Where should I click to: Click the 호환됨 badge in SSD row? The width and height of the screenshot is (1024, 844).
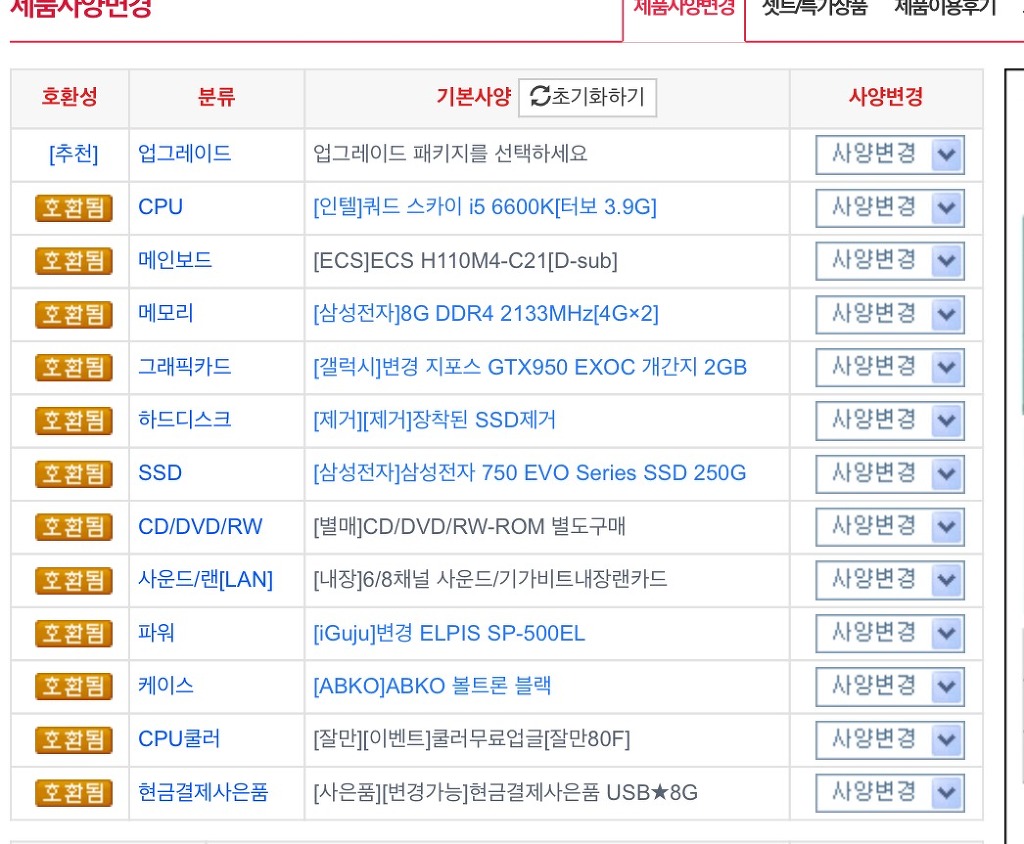coord(74,474)
